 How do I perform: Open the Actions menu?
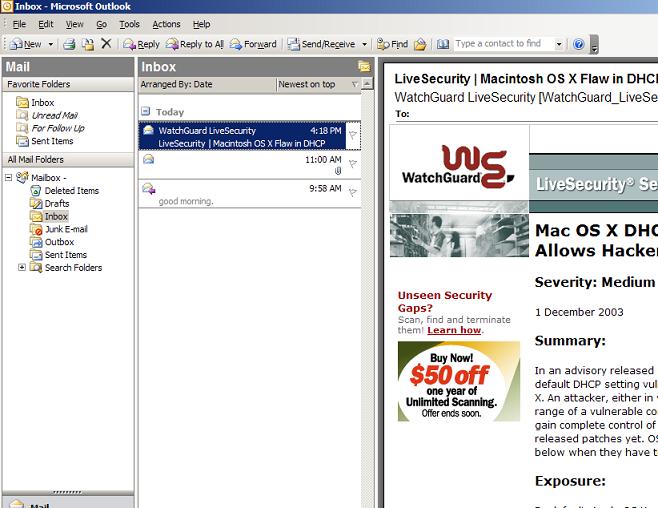pos(166,24)
